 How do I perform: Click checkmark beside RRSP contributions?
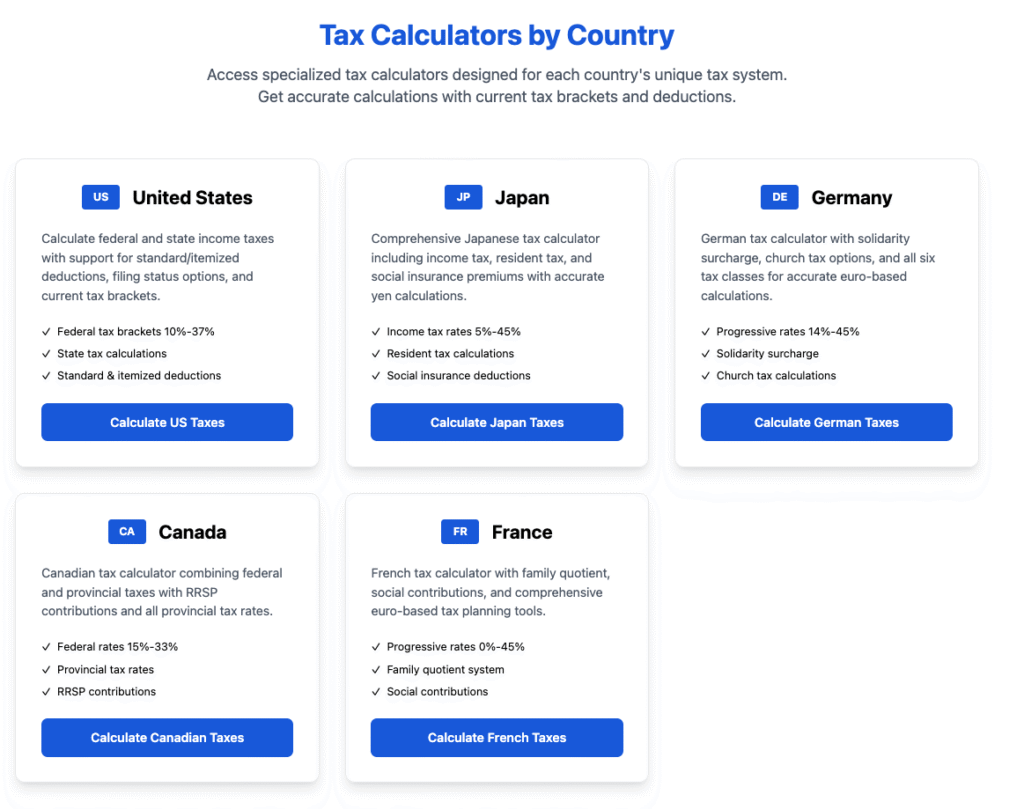(47, 692)
